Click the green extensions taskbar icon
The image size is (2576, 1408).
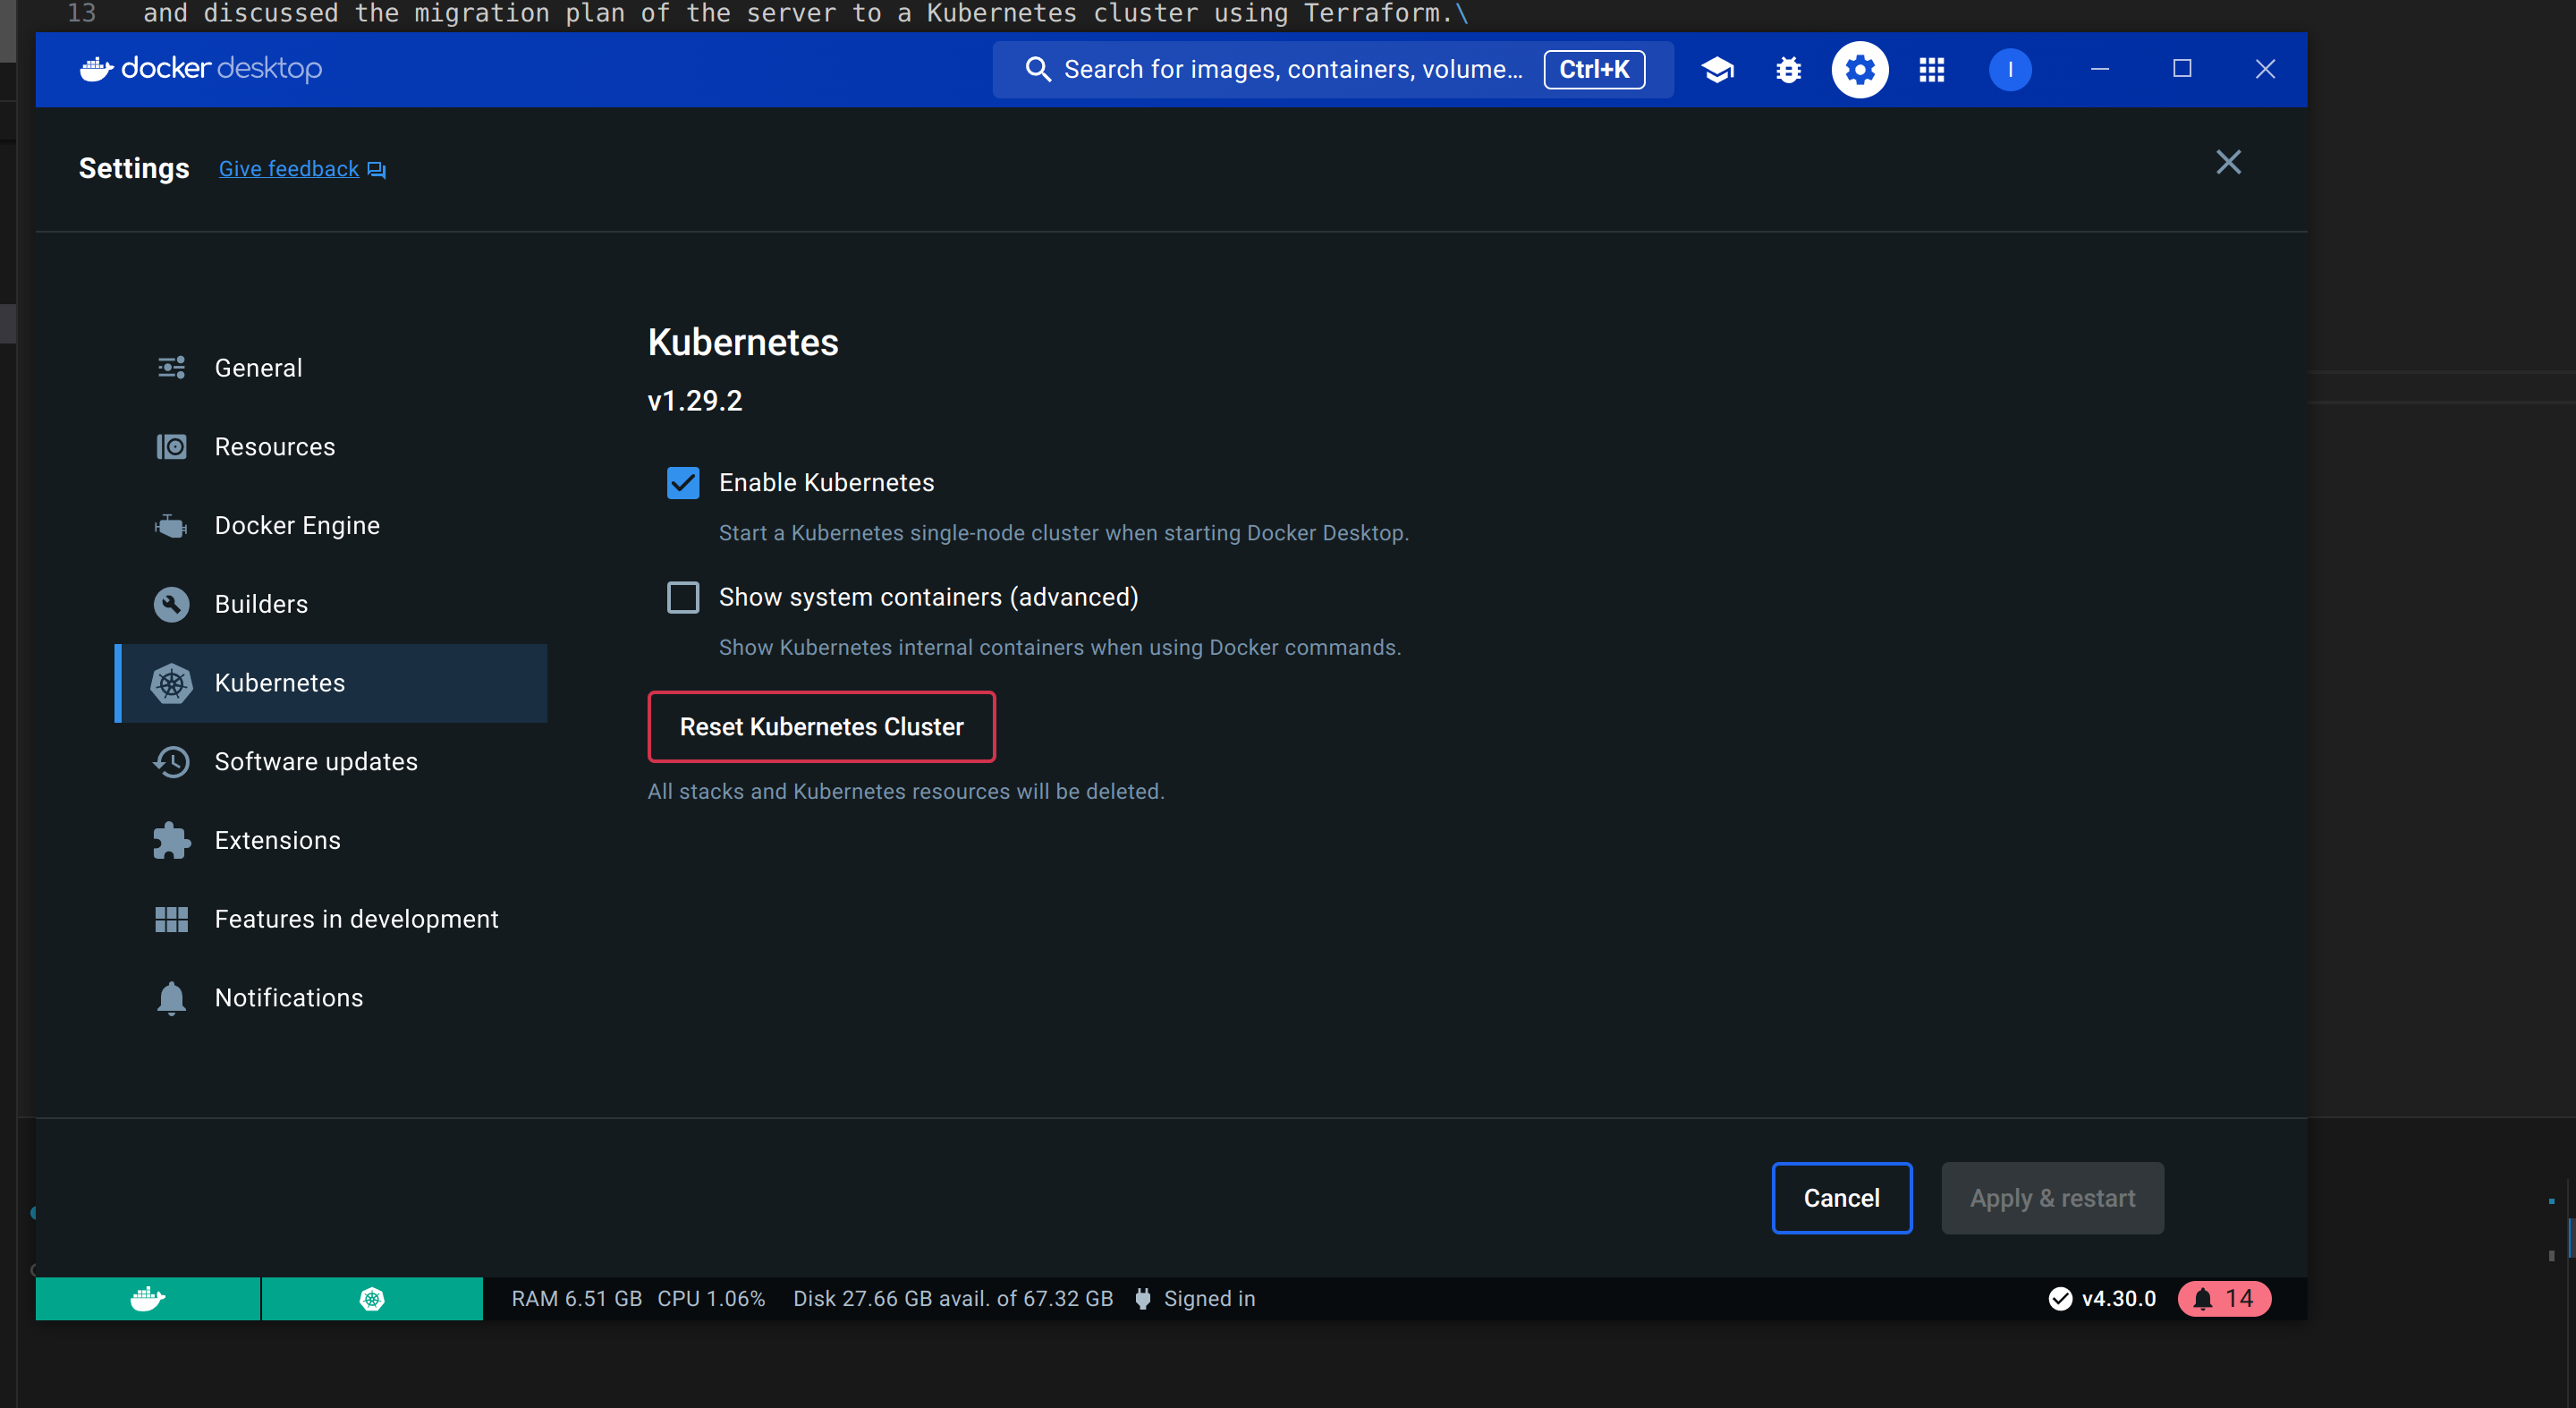click(369, 1299)
